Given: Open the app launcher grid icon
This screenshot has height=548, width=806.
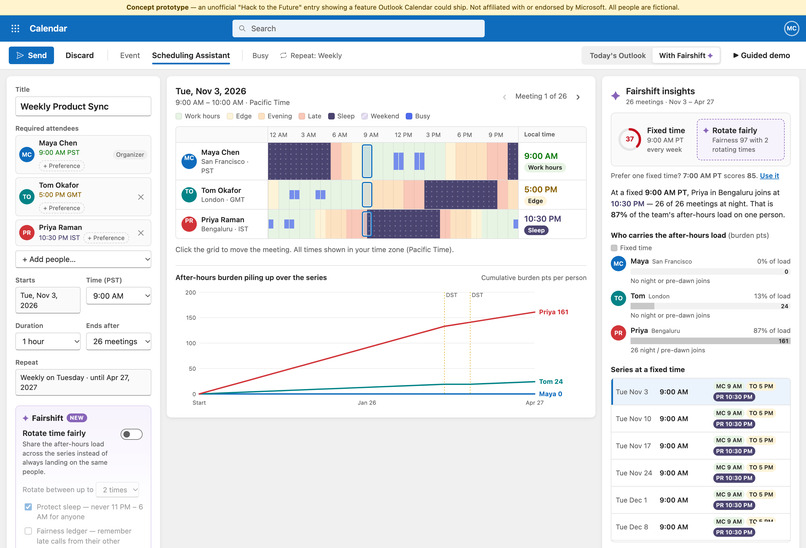Looking at the screenshot, I should point(15,28).
